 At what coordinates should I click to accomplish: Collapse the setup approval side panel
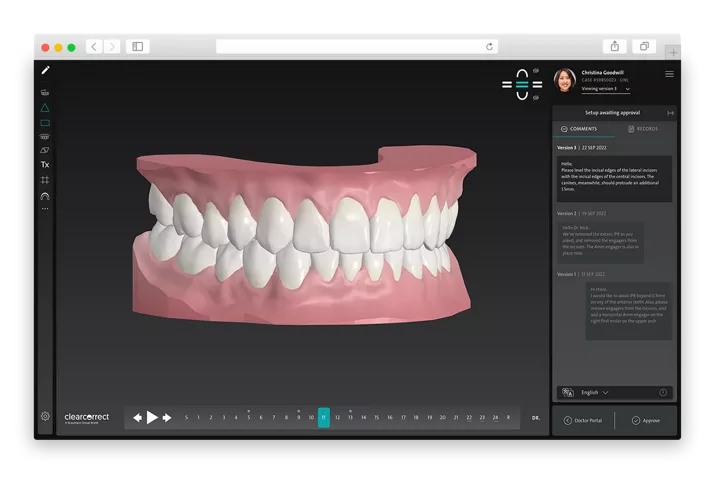coord(670,113)
